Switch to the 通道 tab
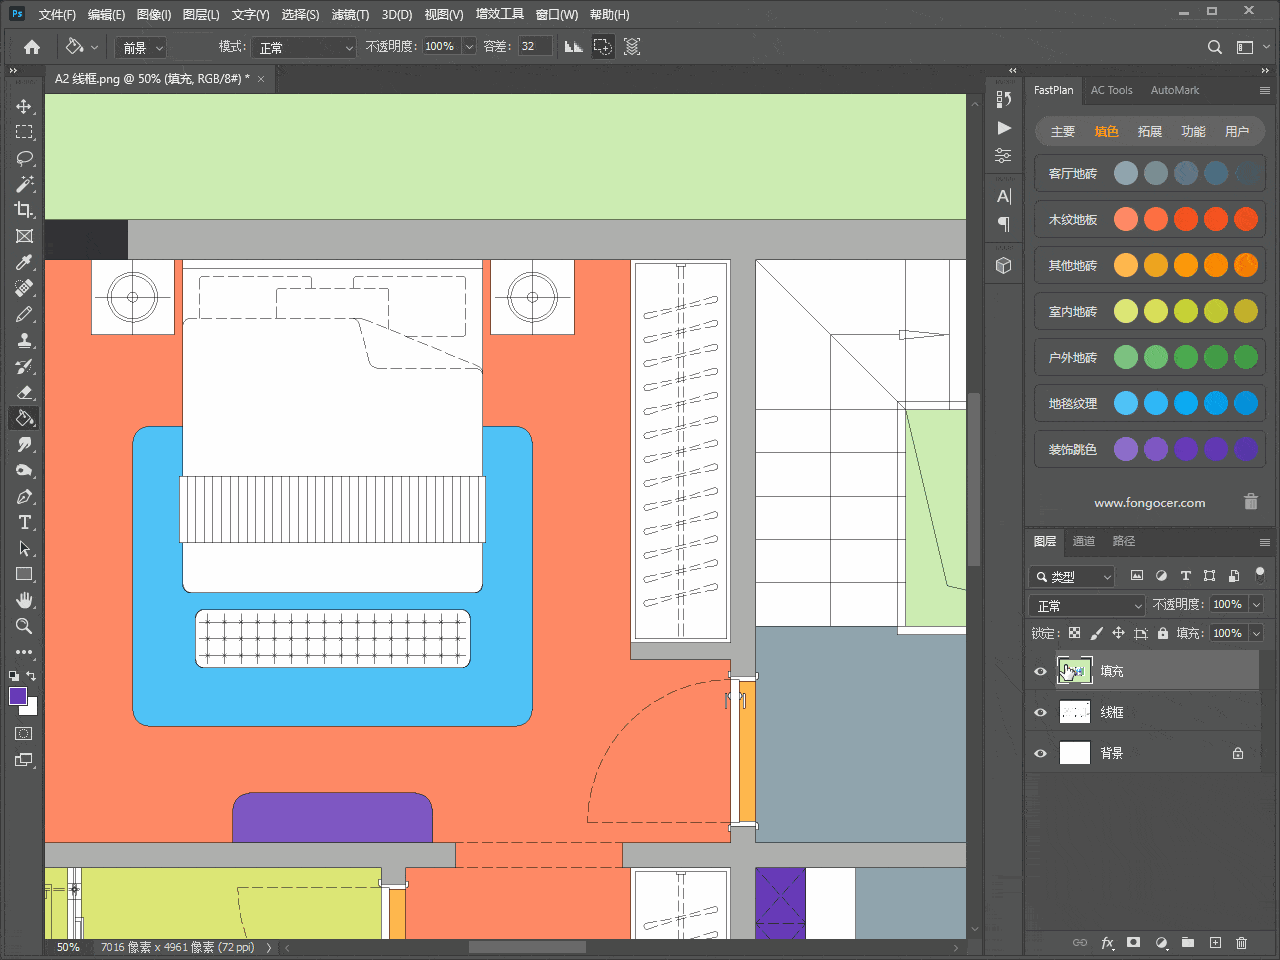The height and width of the screenshot is (960, 1280). [1083, 541]
